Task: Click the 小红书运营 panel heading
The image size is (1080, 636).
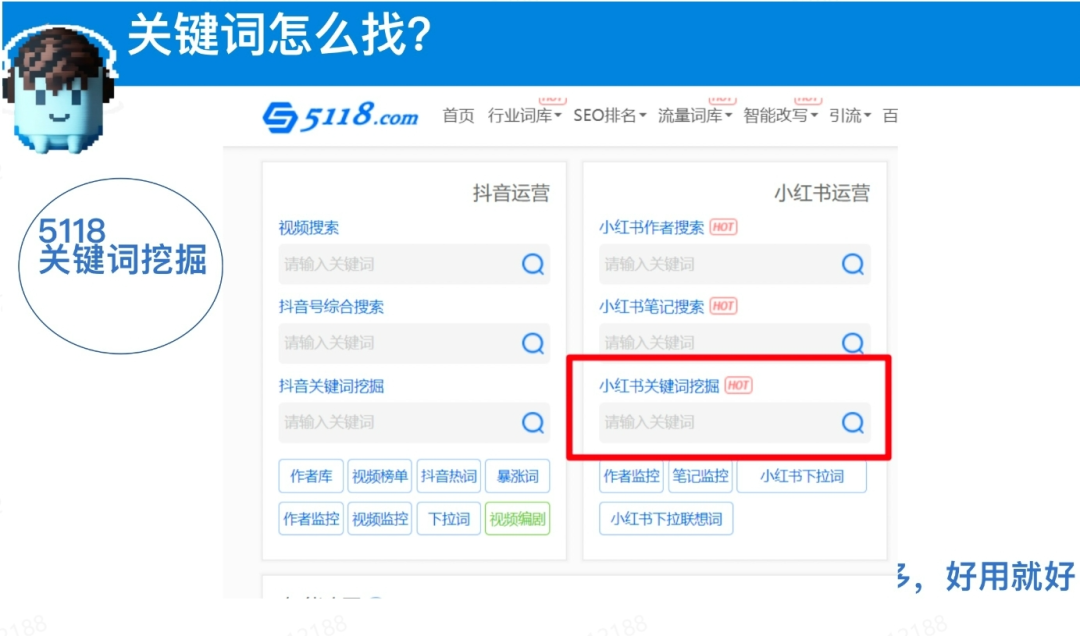Action: pyautogui.click(x=822, y=193)
